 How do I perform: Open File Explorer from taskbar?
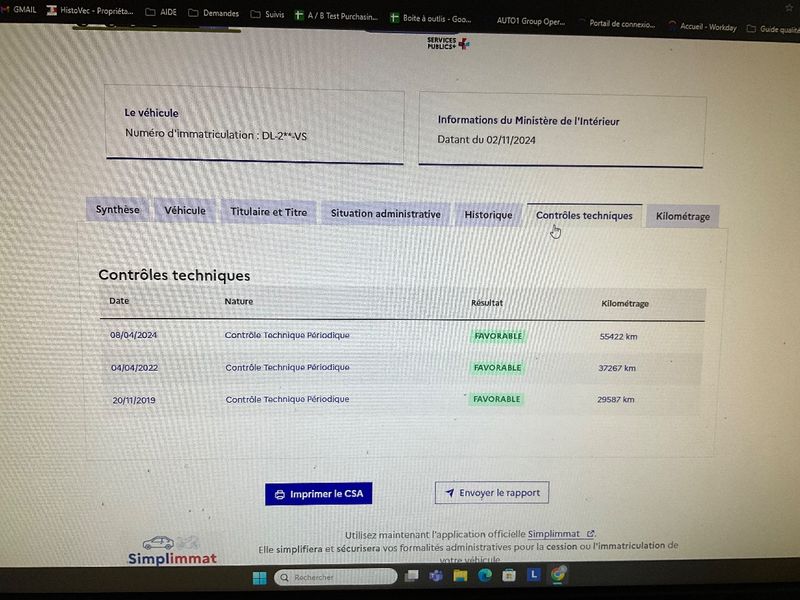tap(460, 576)
